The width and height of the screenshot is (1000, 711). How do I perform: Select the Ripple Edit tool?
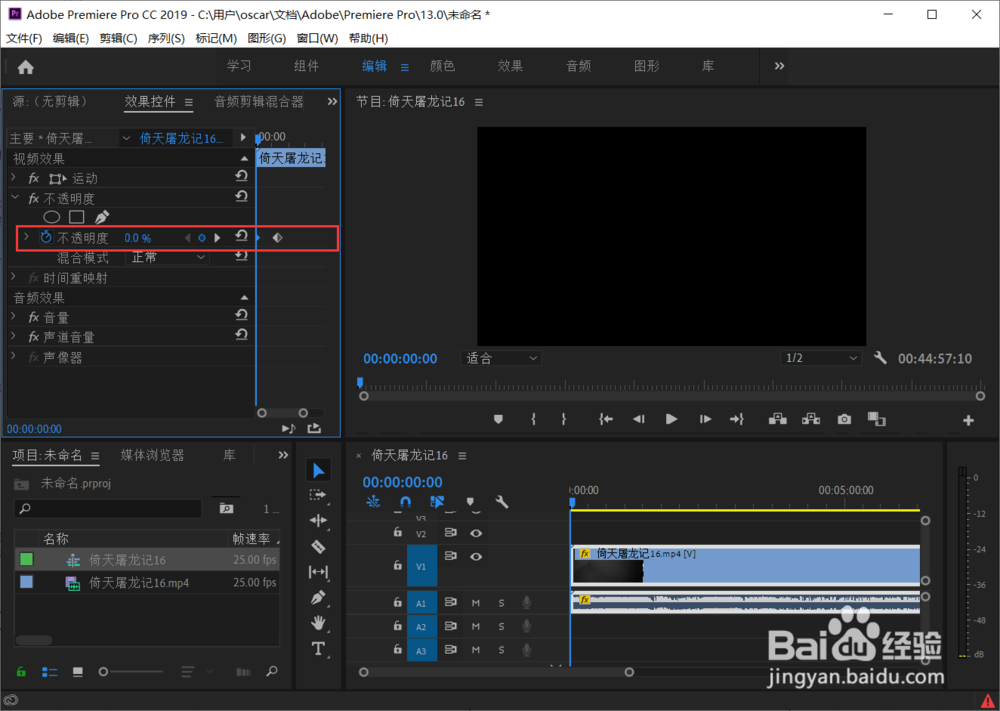pos(318,520)
